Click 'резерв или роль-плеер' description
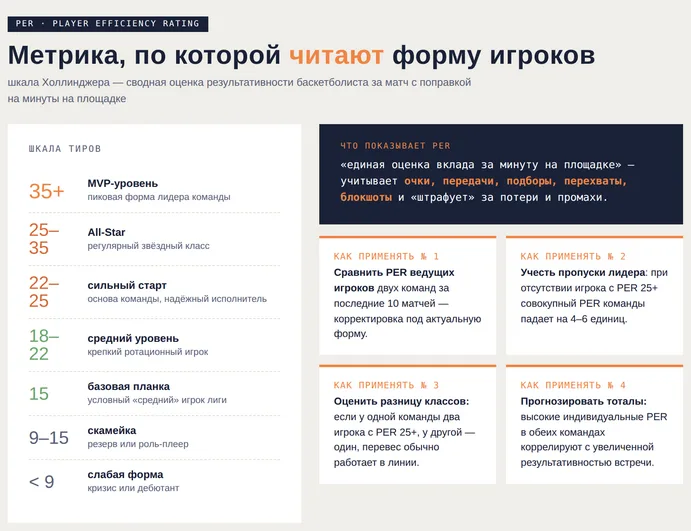 tap(138, 444)
